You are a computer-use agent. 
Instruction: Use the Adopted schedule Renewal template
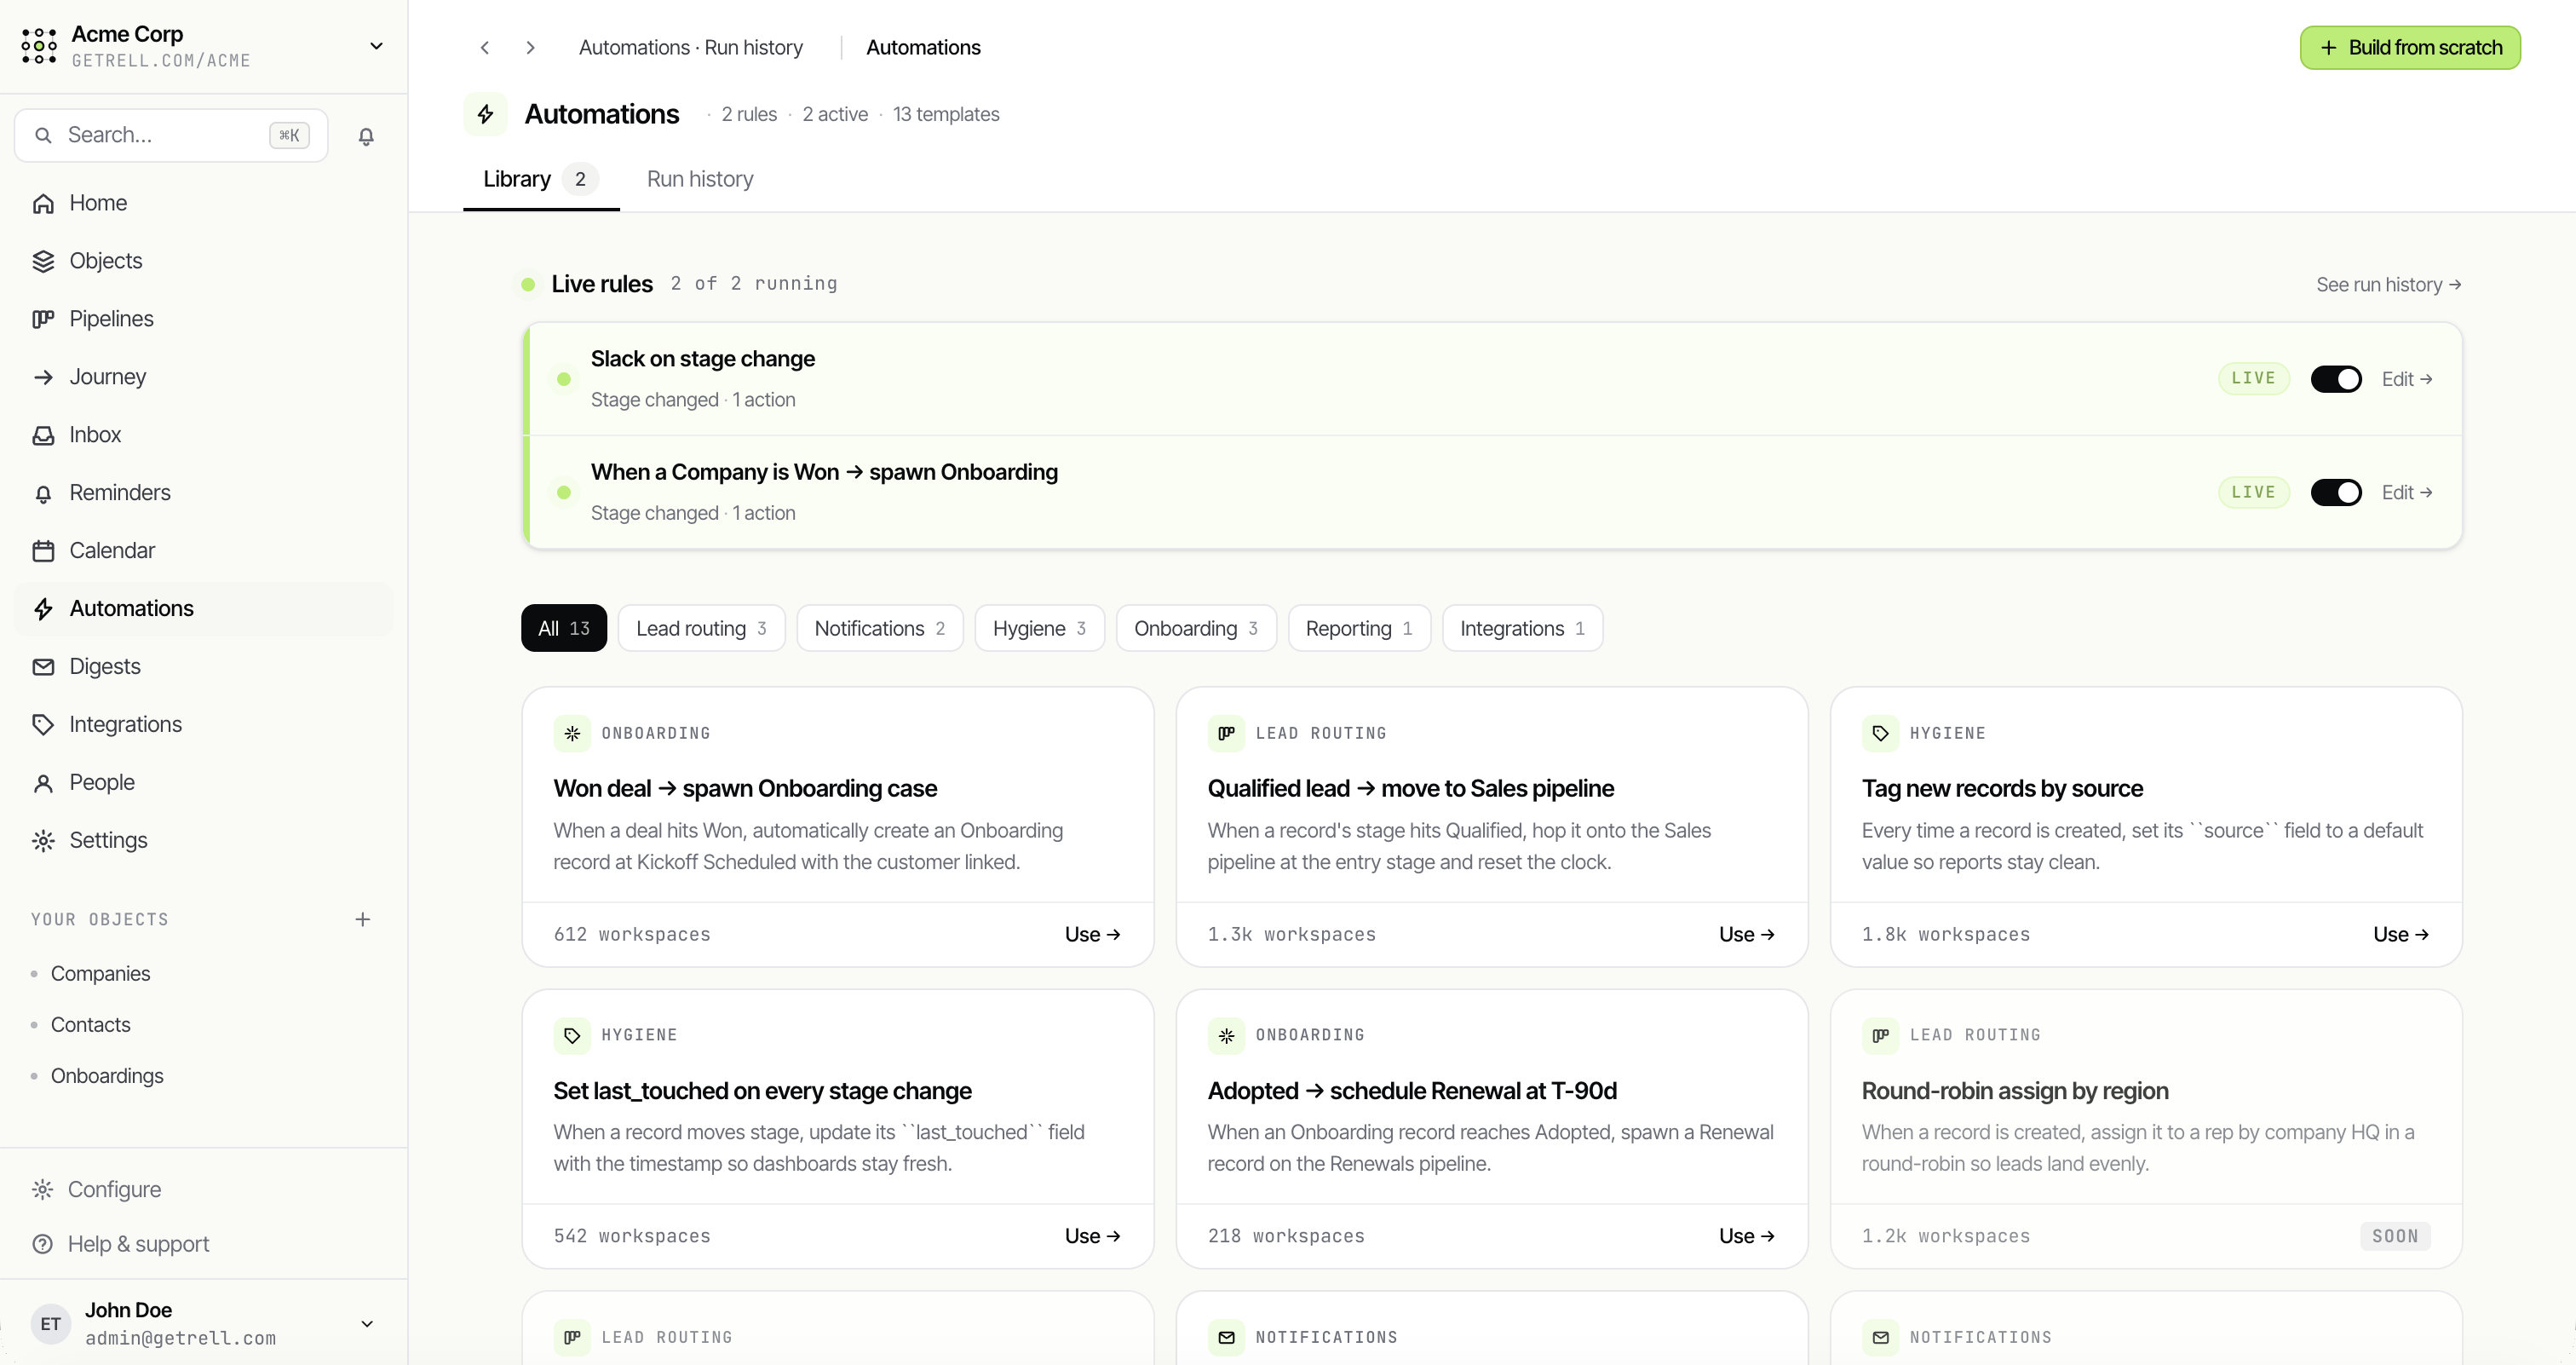[x=1747, y=1237]
